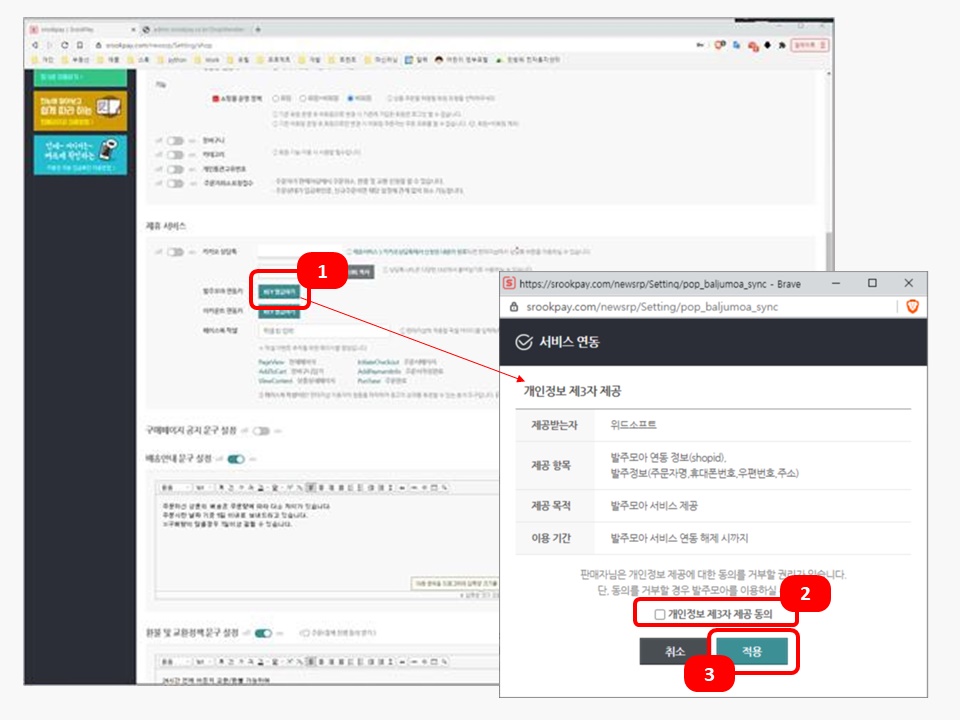
Task: Click the 취소 button in popup
Action: (x=674, y=651)
